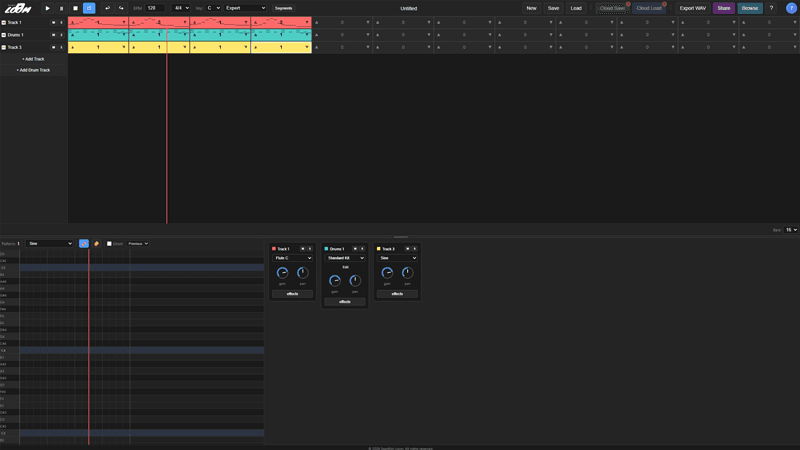Redo the last undone action
800x450 pixels.
tap(121, 8)
